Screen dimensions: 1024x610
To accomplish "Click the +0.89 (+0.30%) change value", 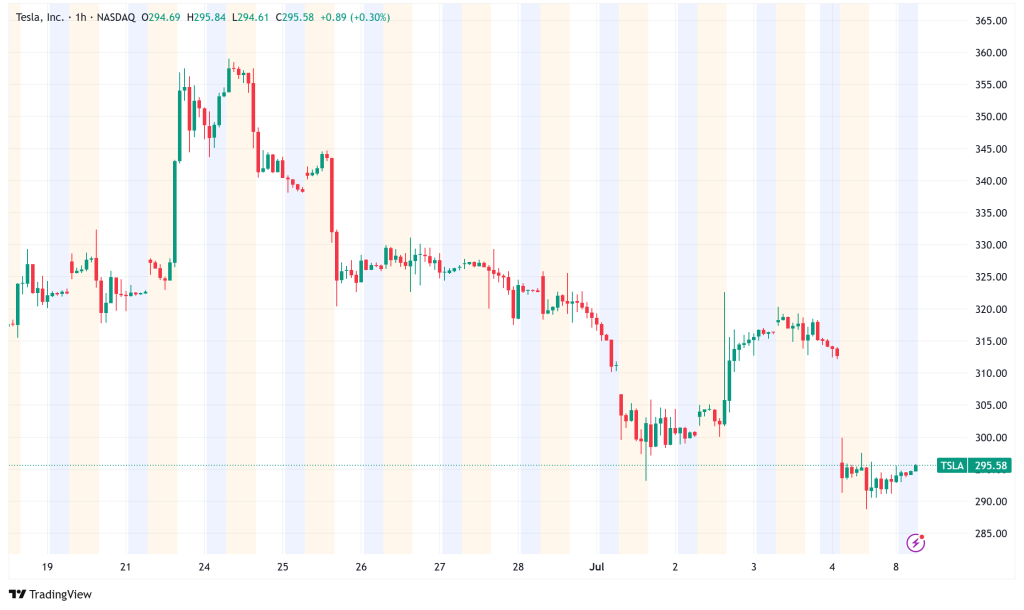I will (355, 17).
